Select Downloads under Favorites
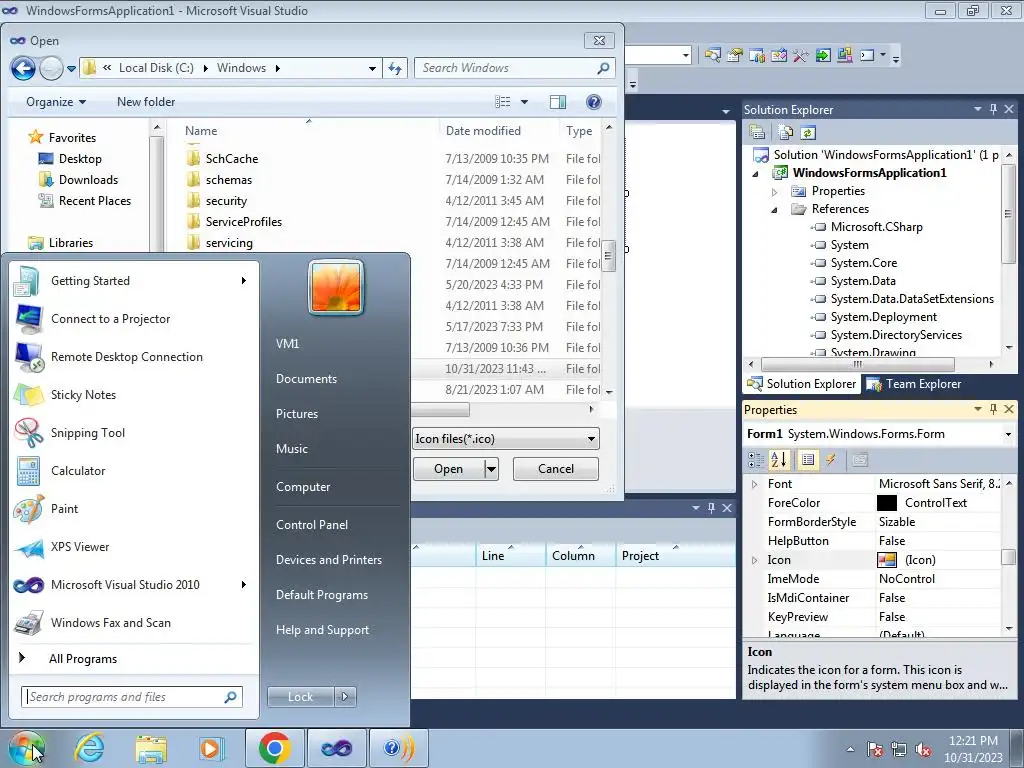Image resolution: width=1024 pixels, height=768 pixels. click(88, 180)
